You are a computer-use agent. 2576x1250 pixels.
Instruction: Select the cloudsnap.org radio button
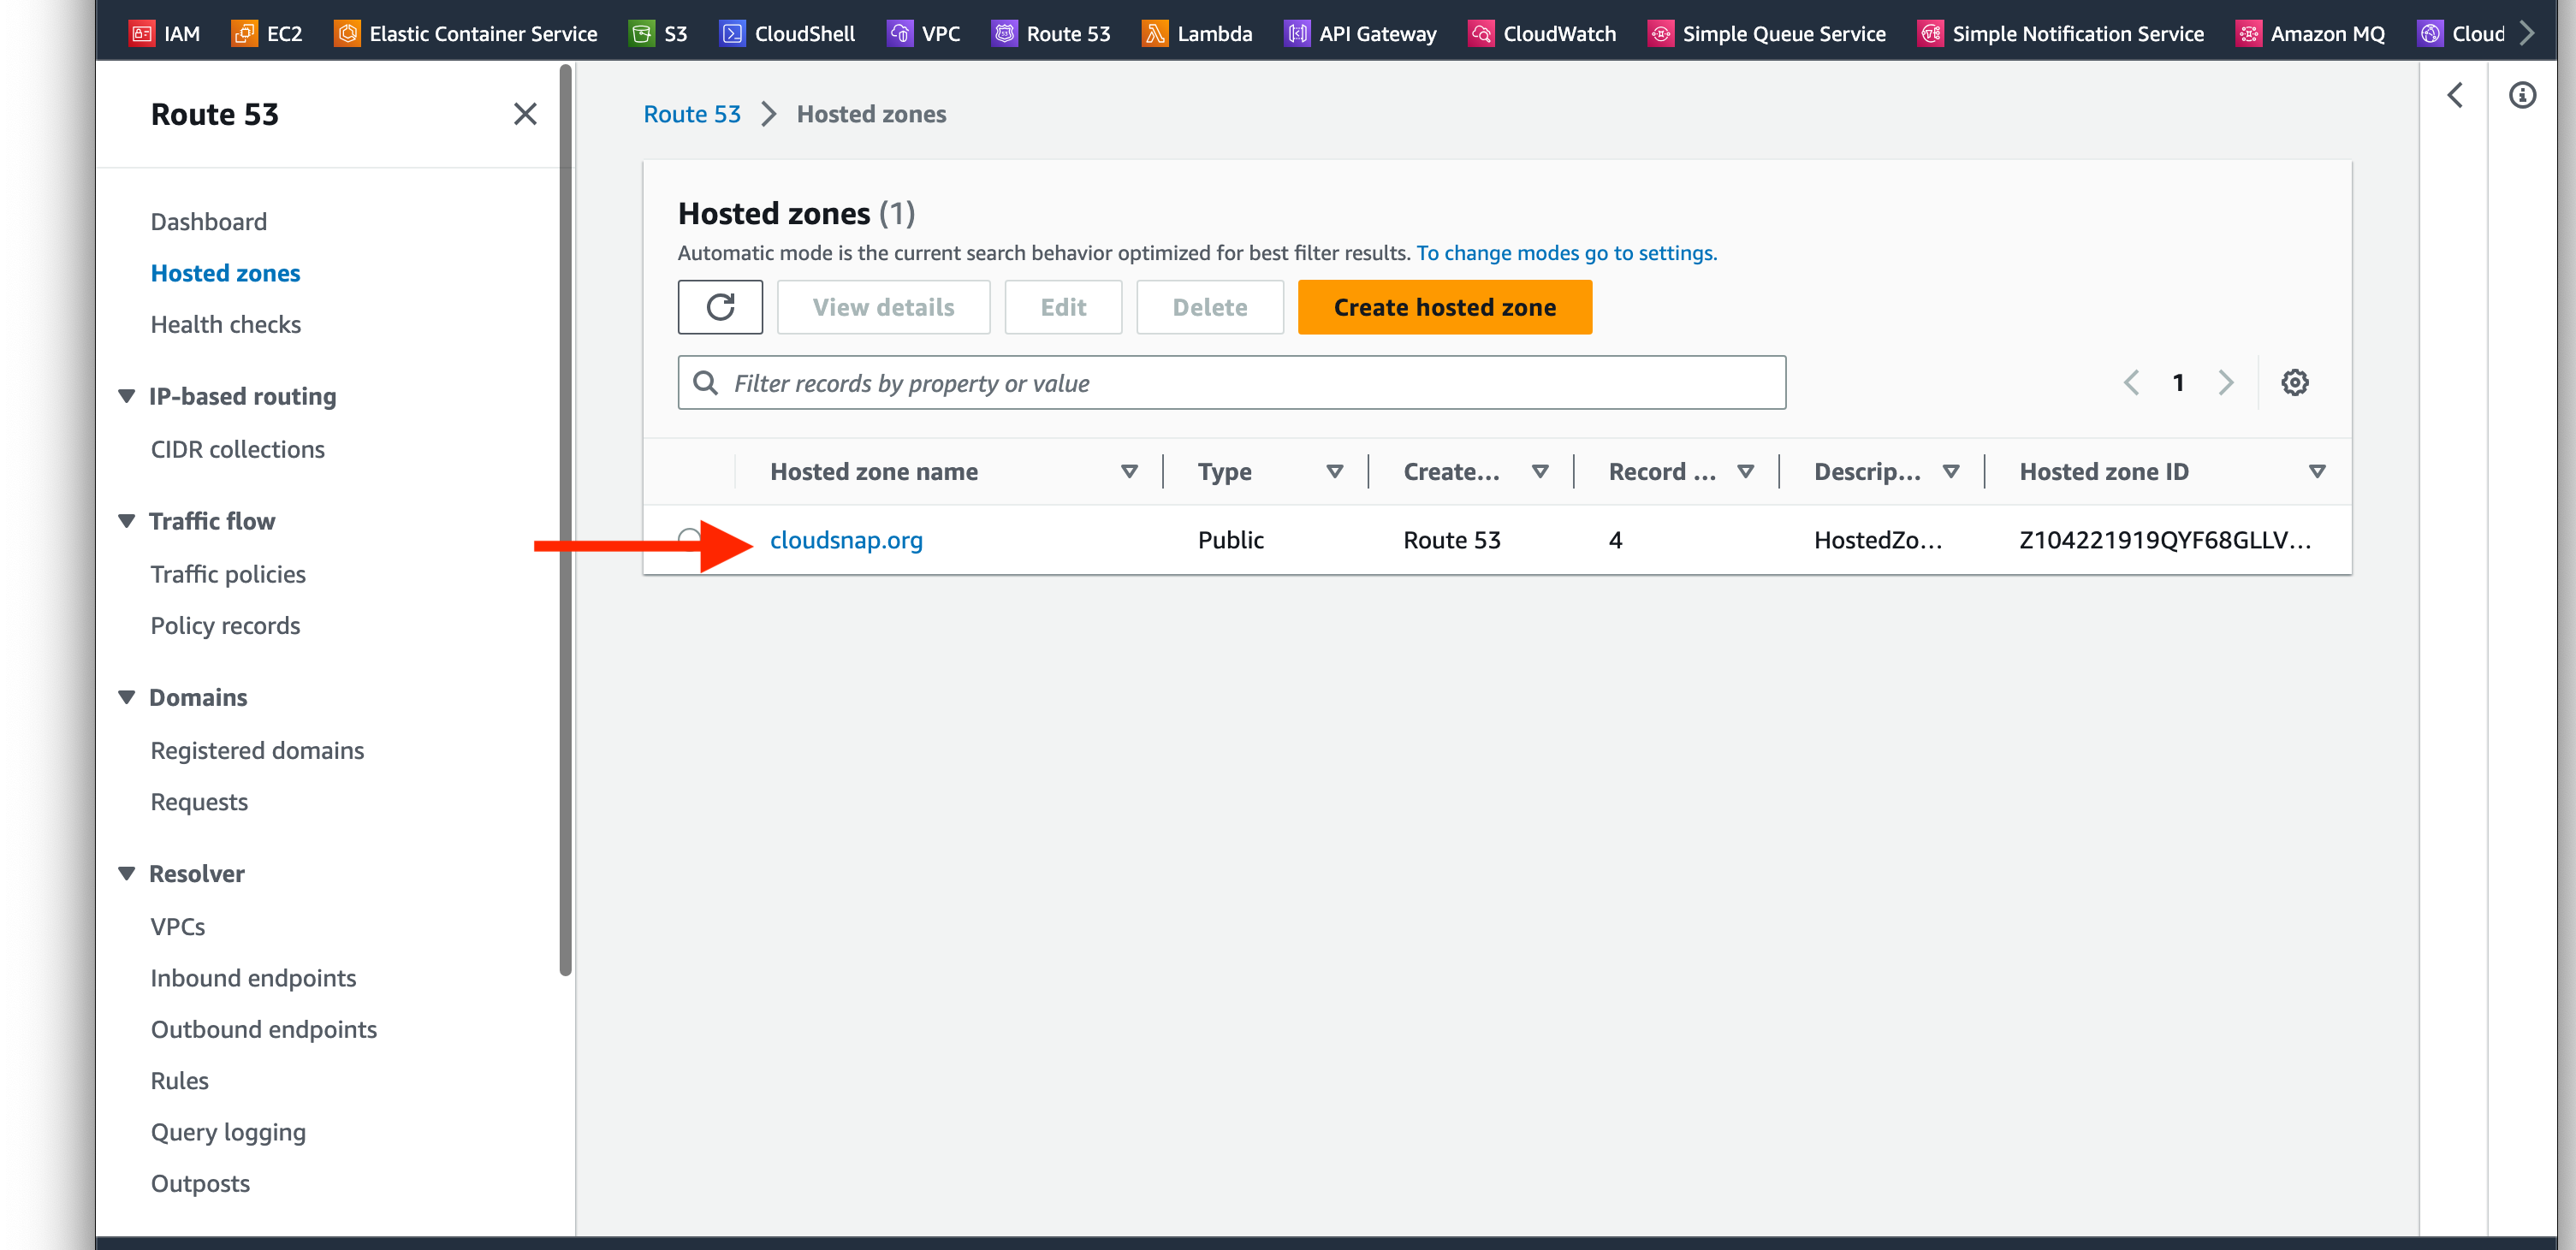point(689,540)
